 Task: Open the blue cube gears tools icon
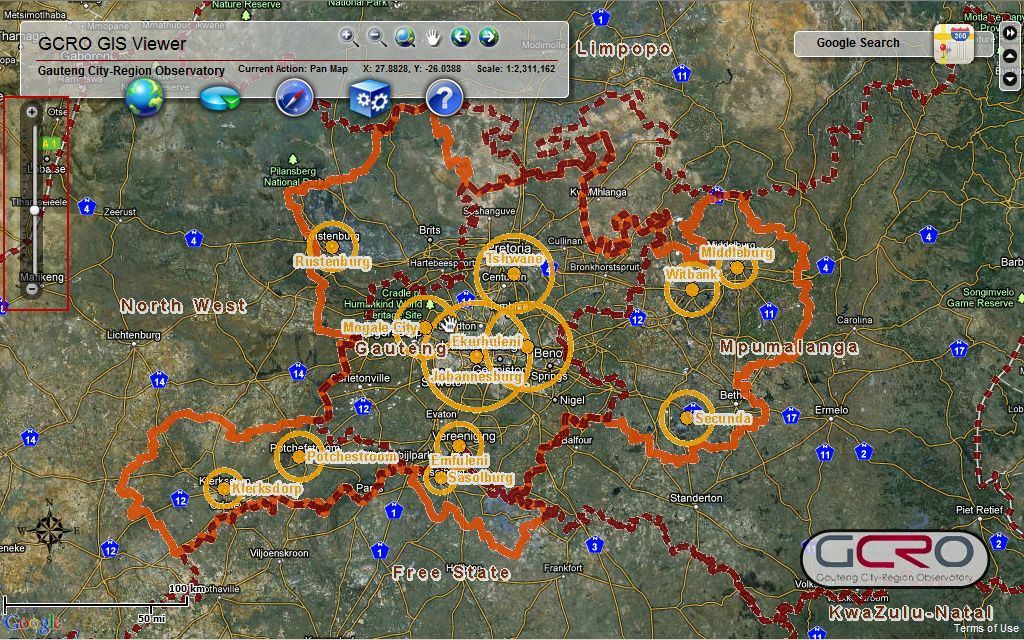370,99
